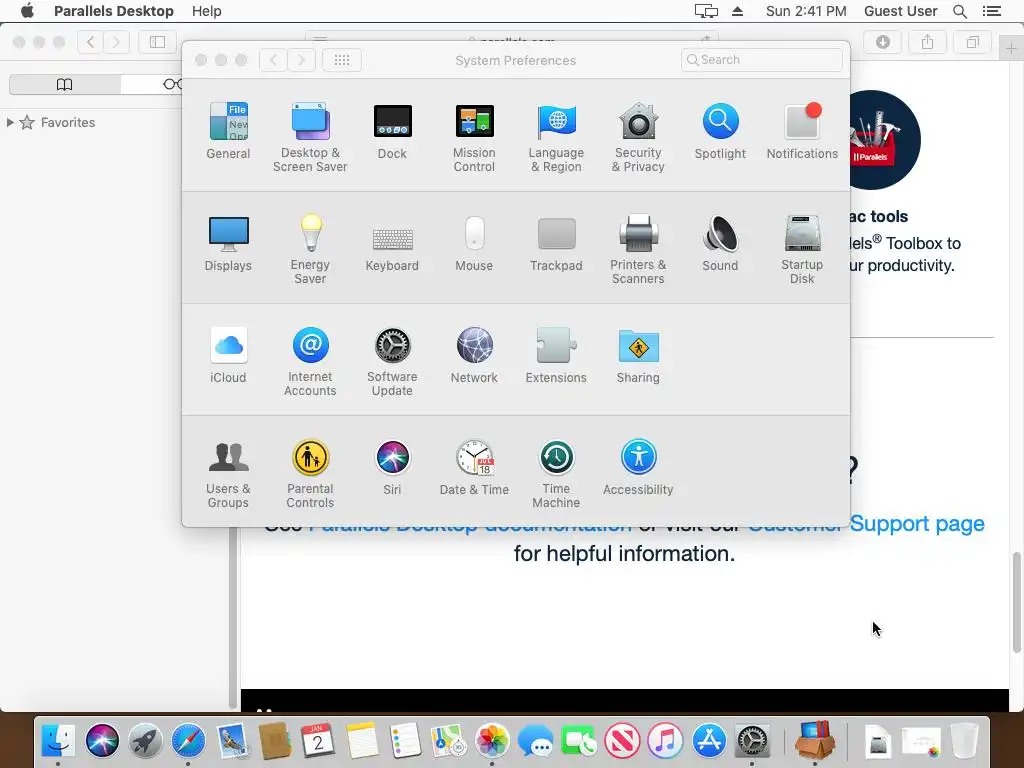The height and width of the screenshot is (768, 1024).
Task: Open Safari from the Dock
Action: click(x=188, y=741)
